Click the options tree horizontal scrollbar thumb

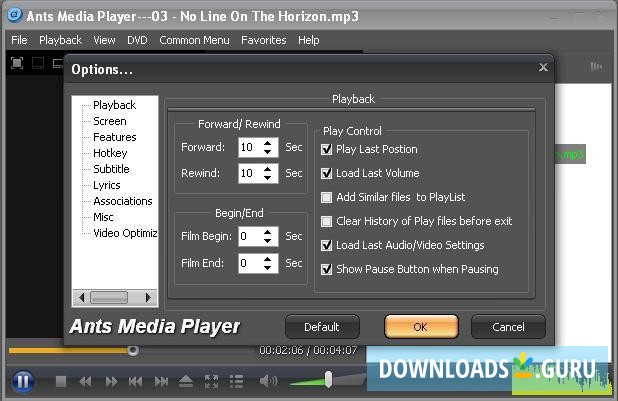pos(109,297)
